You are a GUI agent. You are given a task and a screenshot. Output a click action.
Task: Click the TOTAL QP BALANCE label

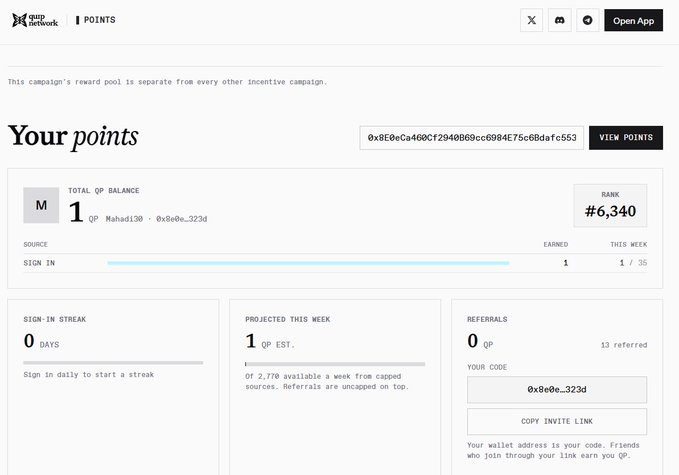coord(103,191)
